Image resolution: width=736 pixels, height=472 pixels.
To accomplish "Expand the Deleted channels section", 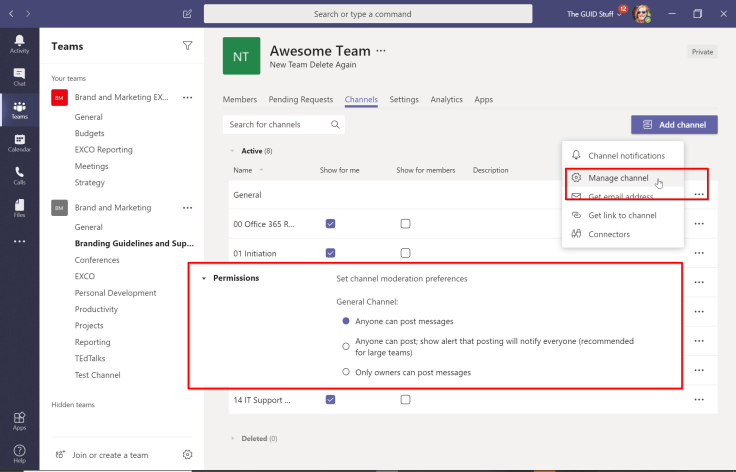I will 233,438.
